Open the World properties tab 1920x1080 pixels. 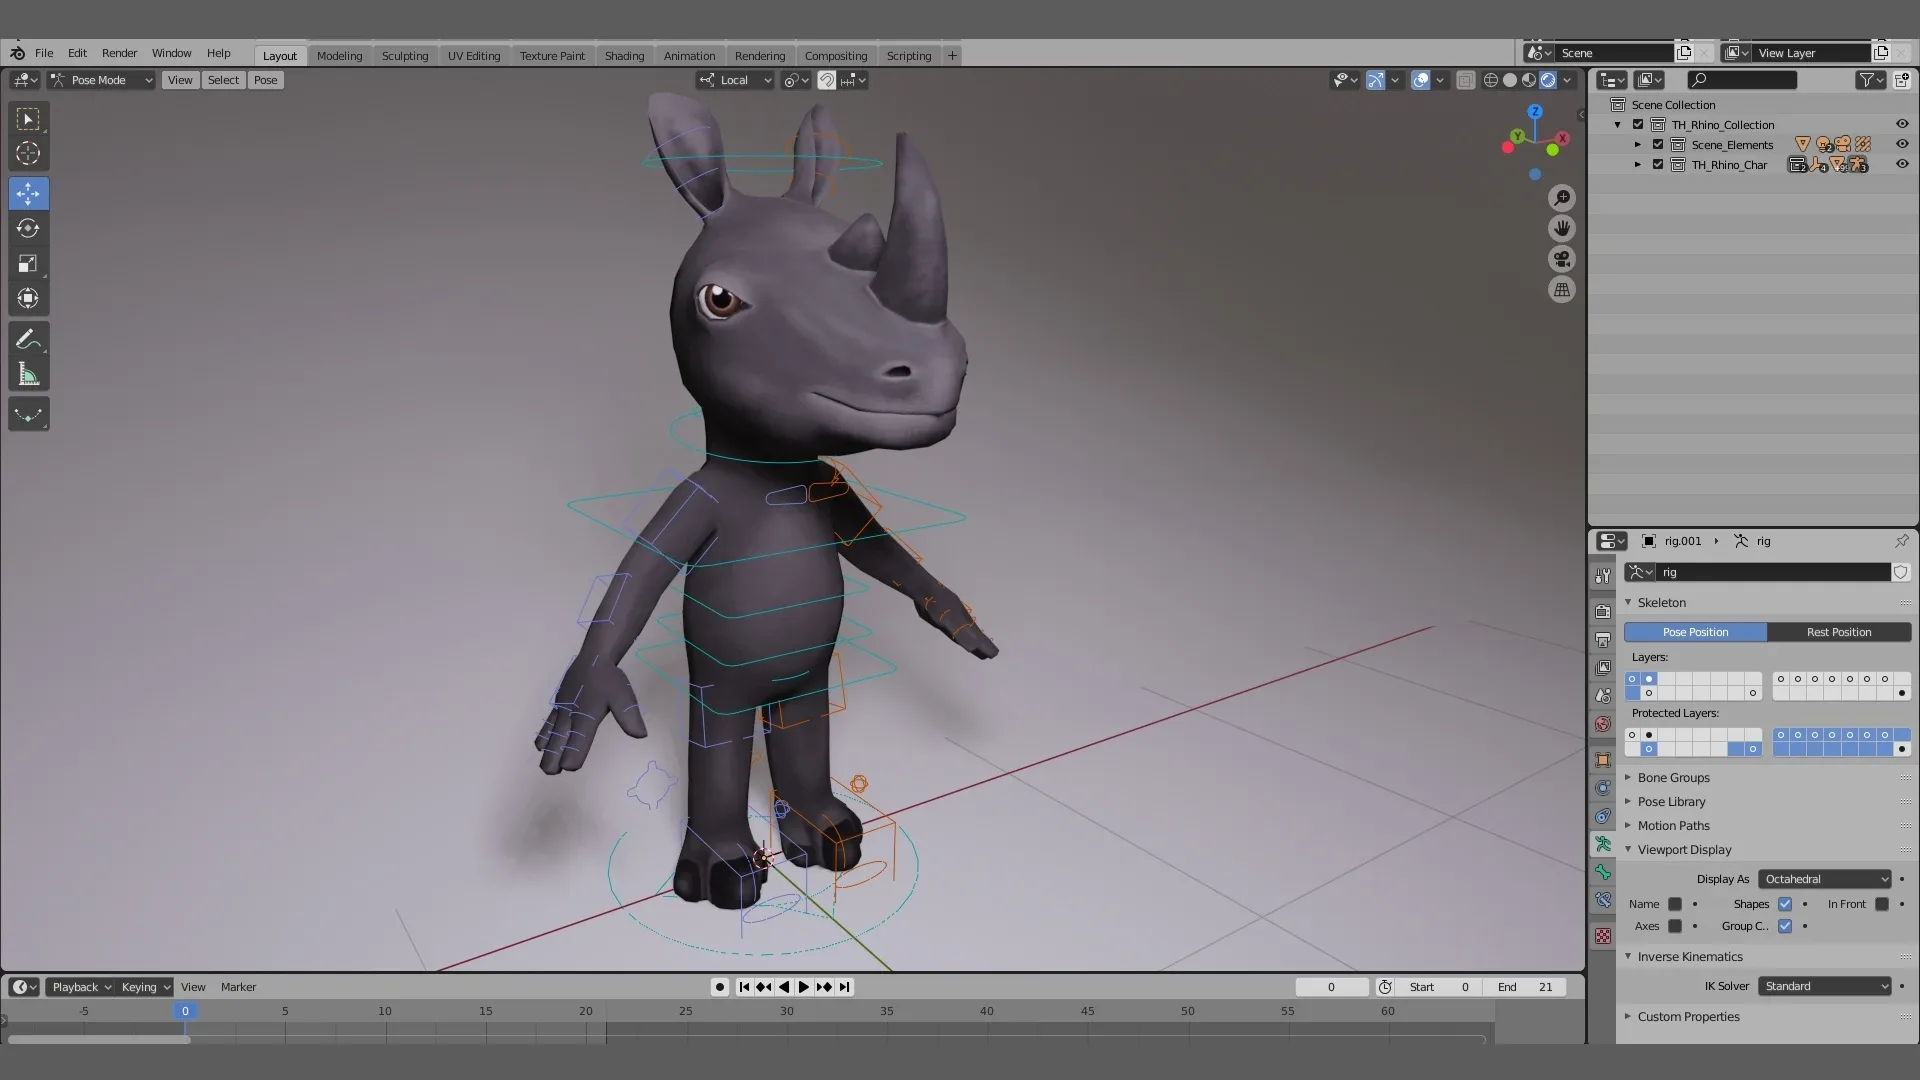1603,723
